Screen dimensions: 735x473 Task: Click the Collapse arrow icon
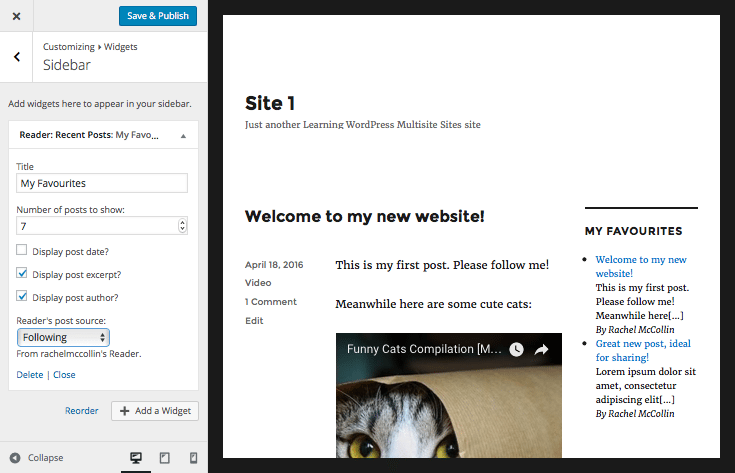pyautogui.click(x=15, y=458)
